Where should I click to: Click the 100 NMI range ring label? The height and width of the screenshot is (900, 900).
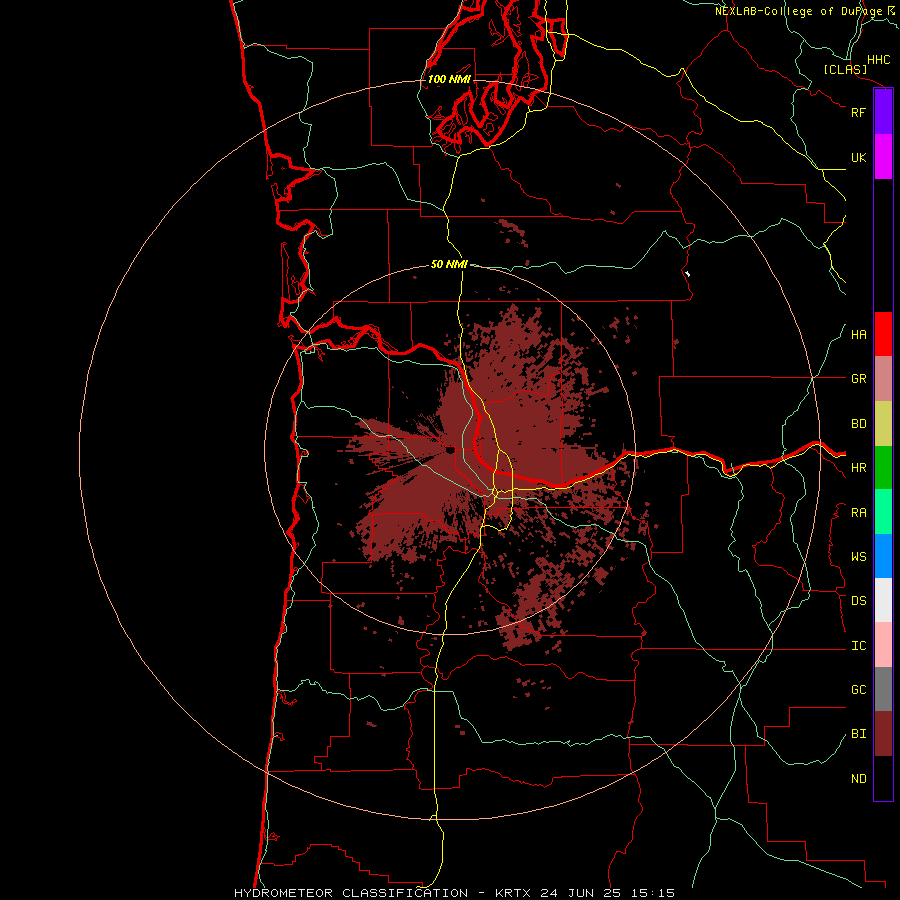[449, 79]
